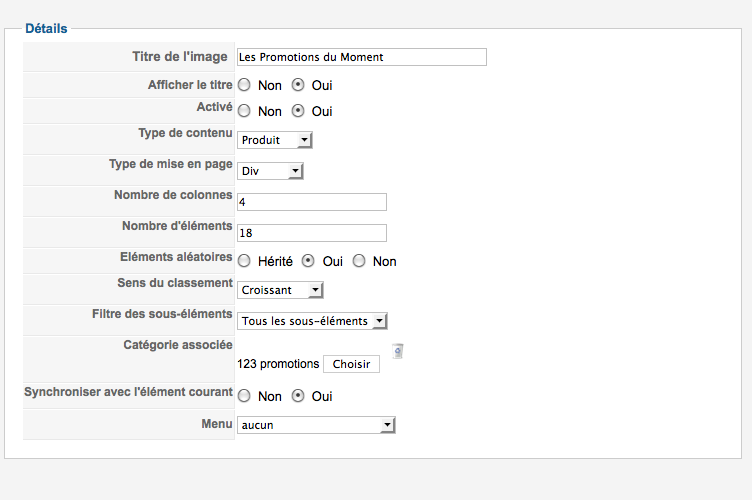Set Activé to Oui

298,111
